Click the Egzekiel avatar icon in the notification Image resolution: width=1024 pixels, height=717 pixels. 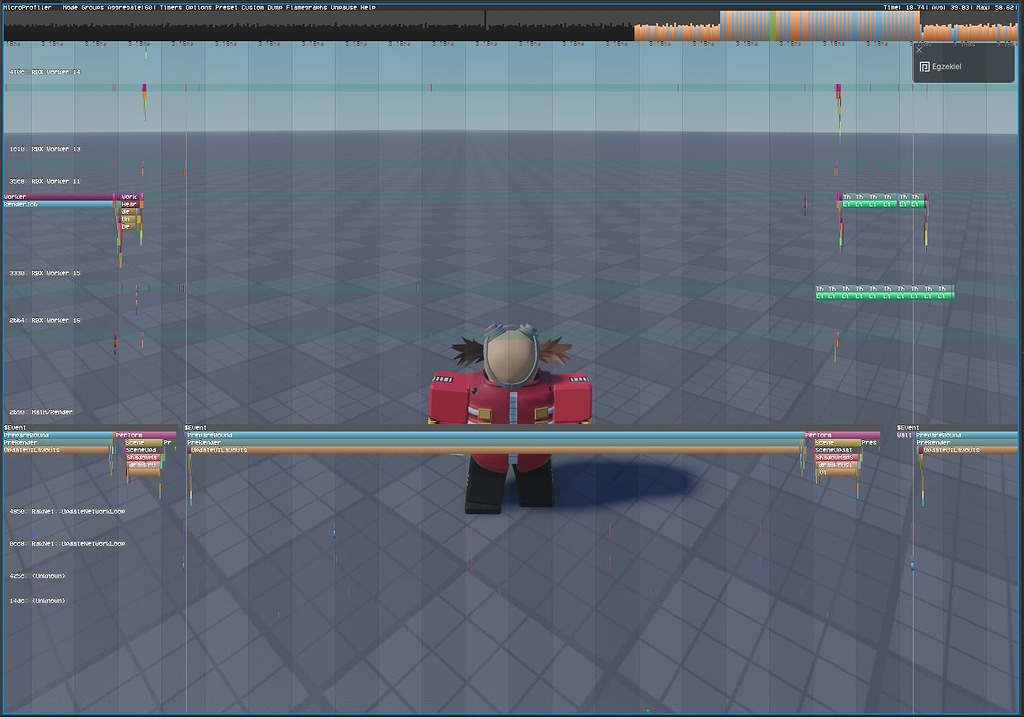click(x=925, y=67)
